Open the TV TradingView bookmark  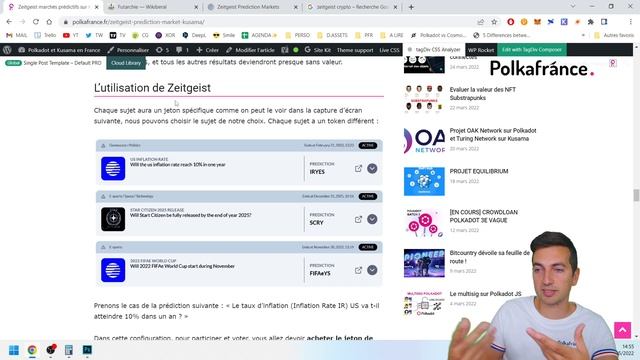(118, 36)
